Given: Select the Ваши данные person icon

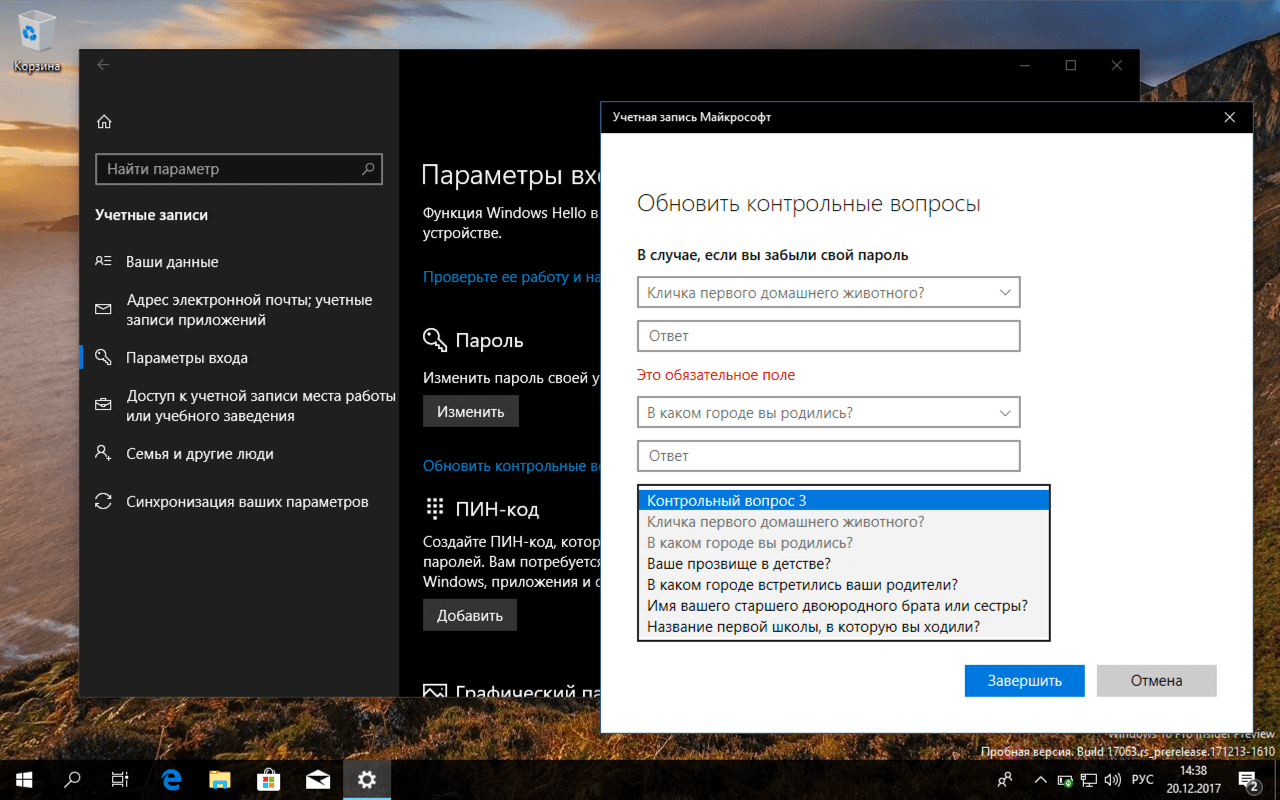Looking at the screenshot, I should [104, 261].
